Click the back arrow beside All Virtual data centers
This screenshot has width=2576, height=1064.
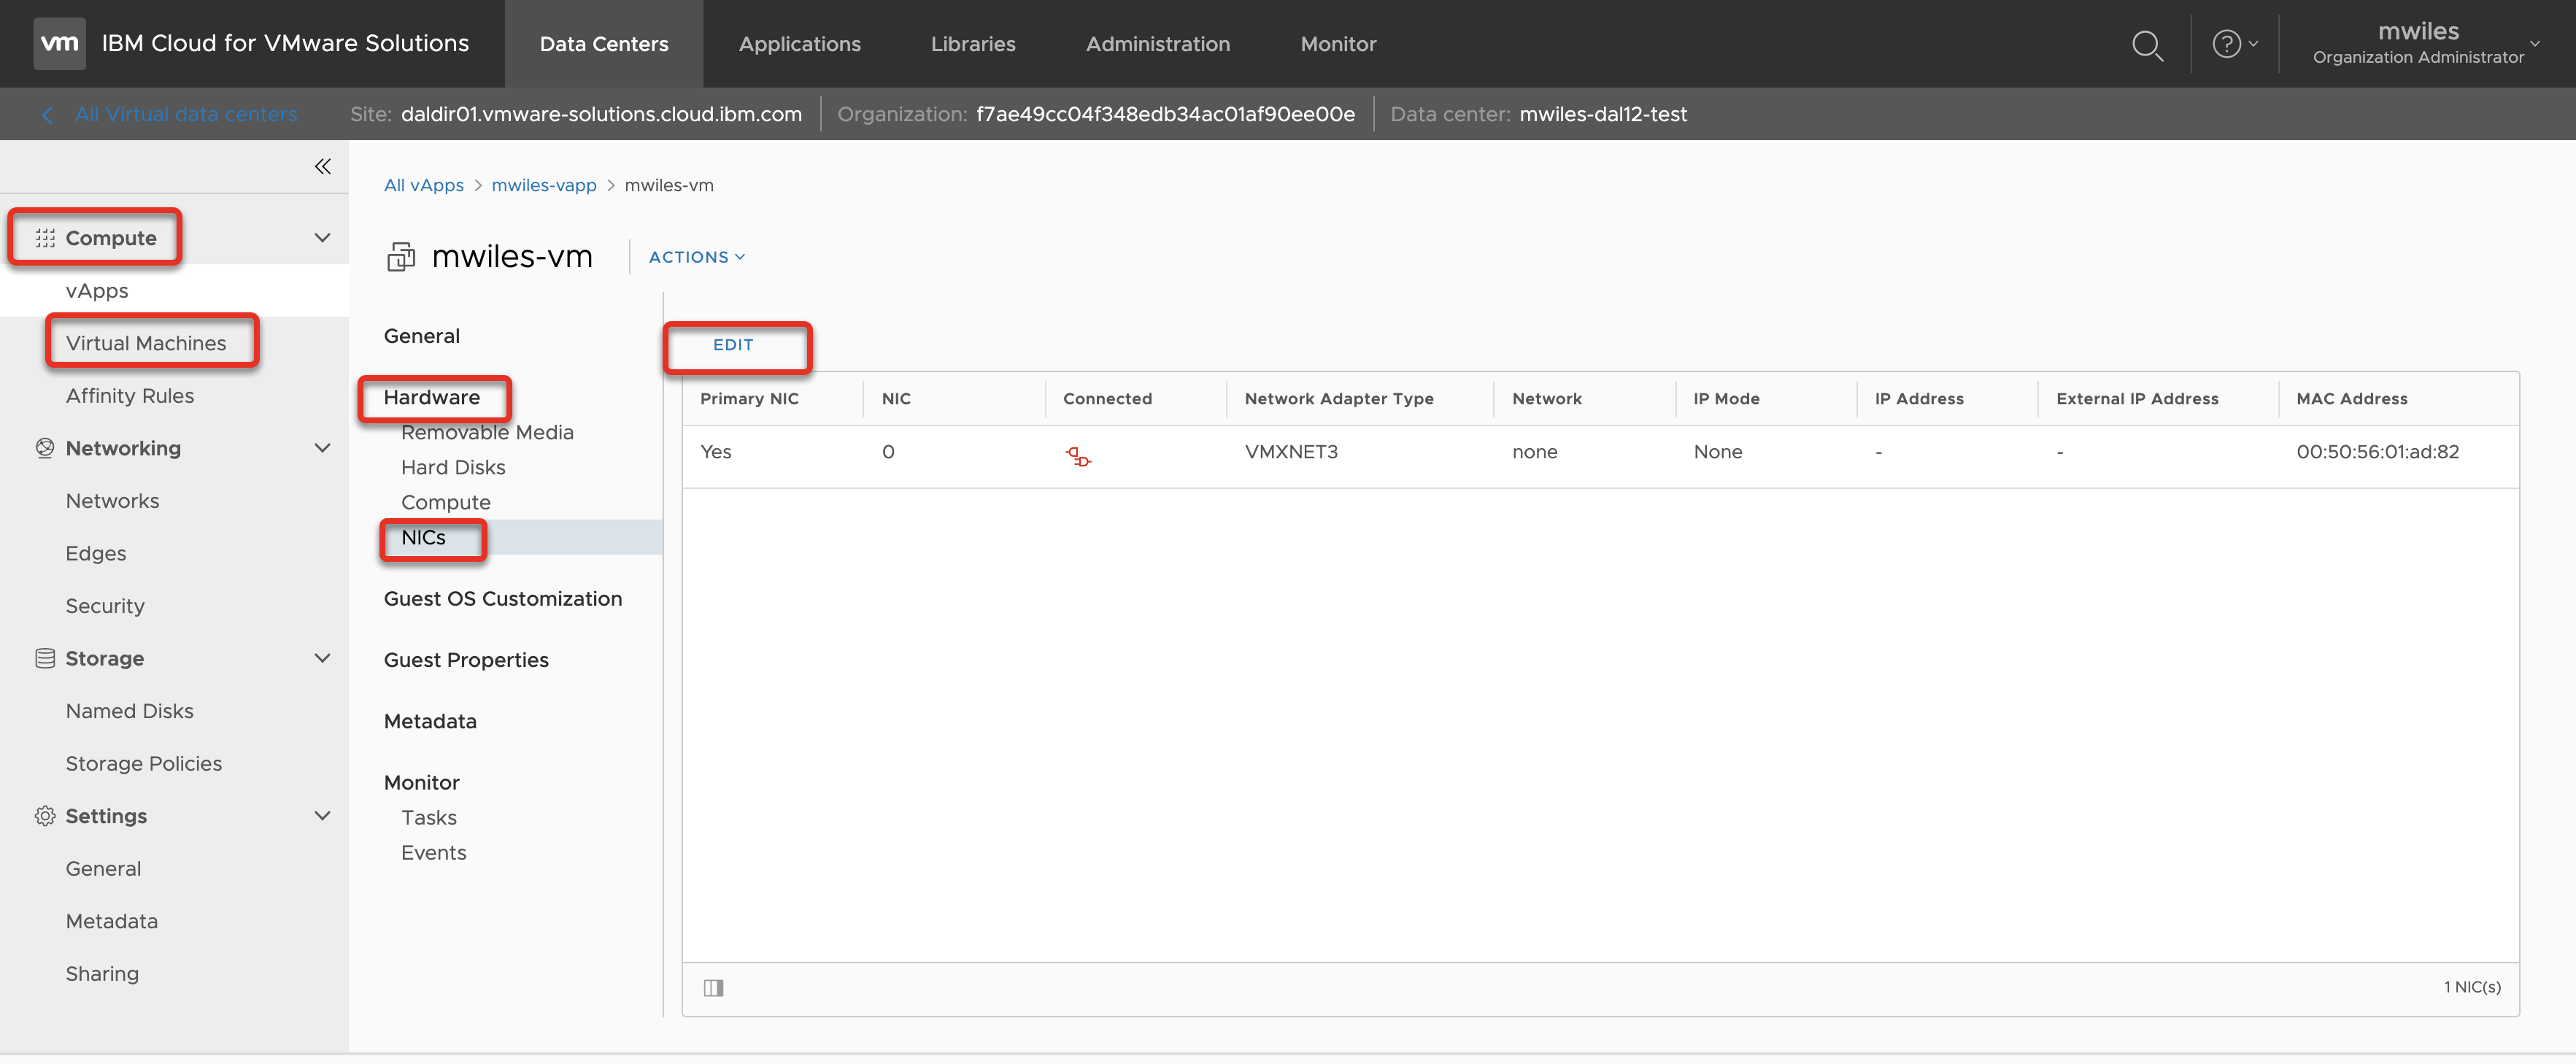(47, 115)
